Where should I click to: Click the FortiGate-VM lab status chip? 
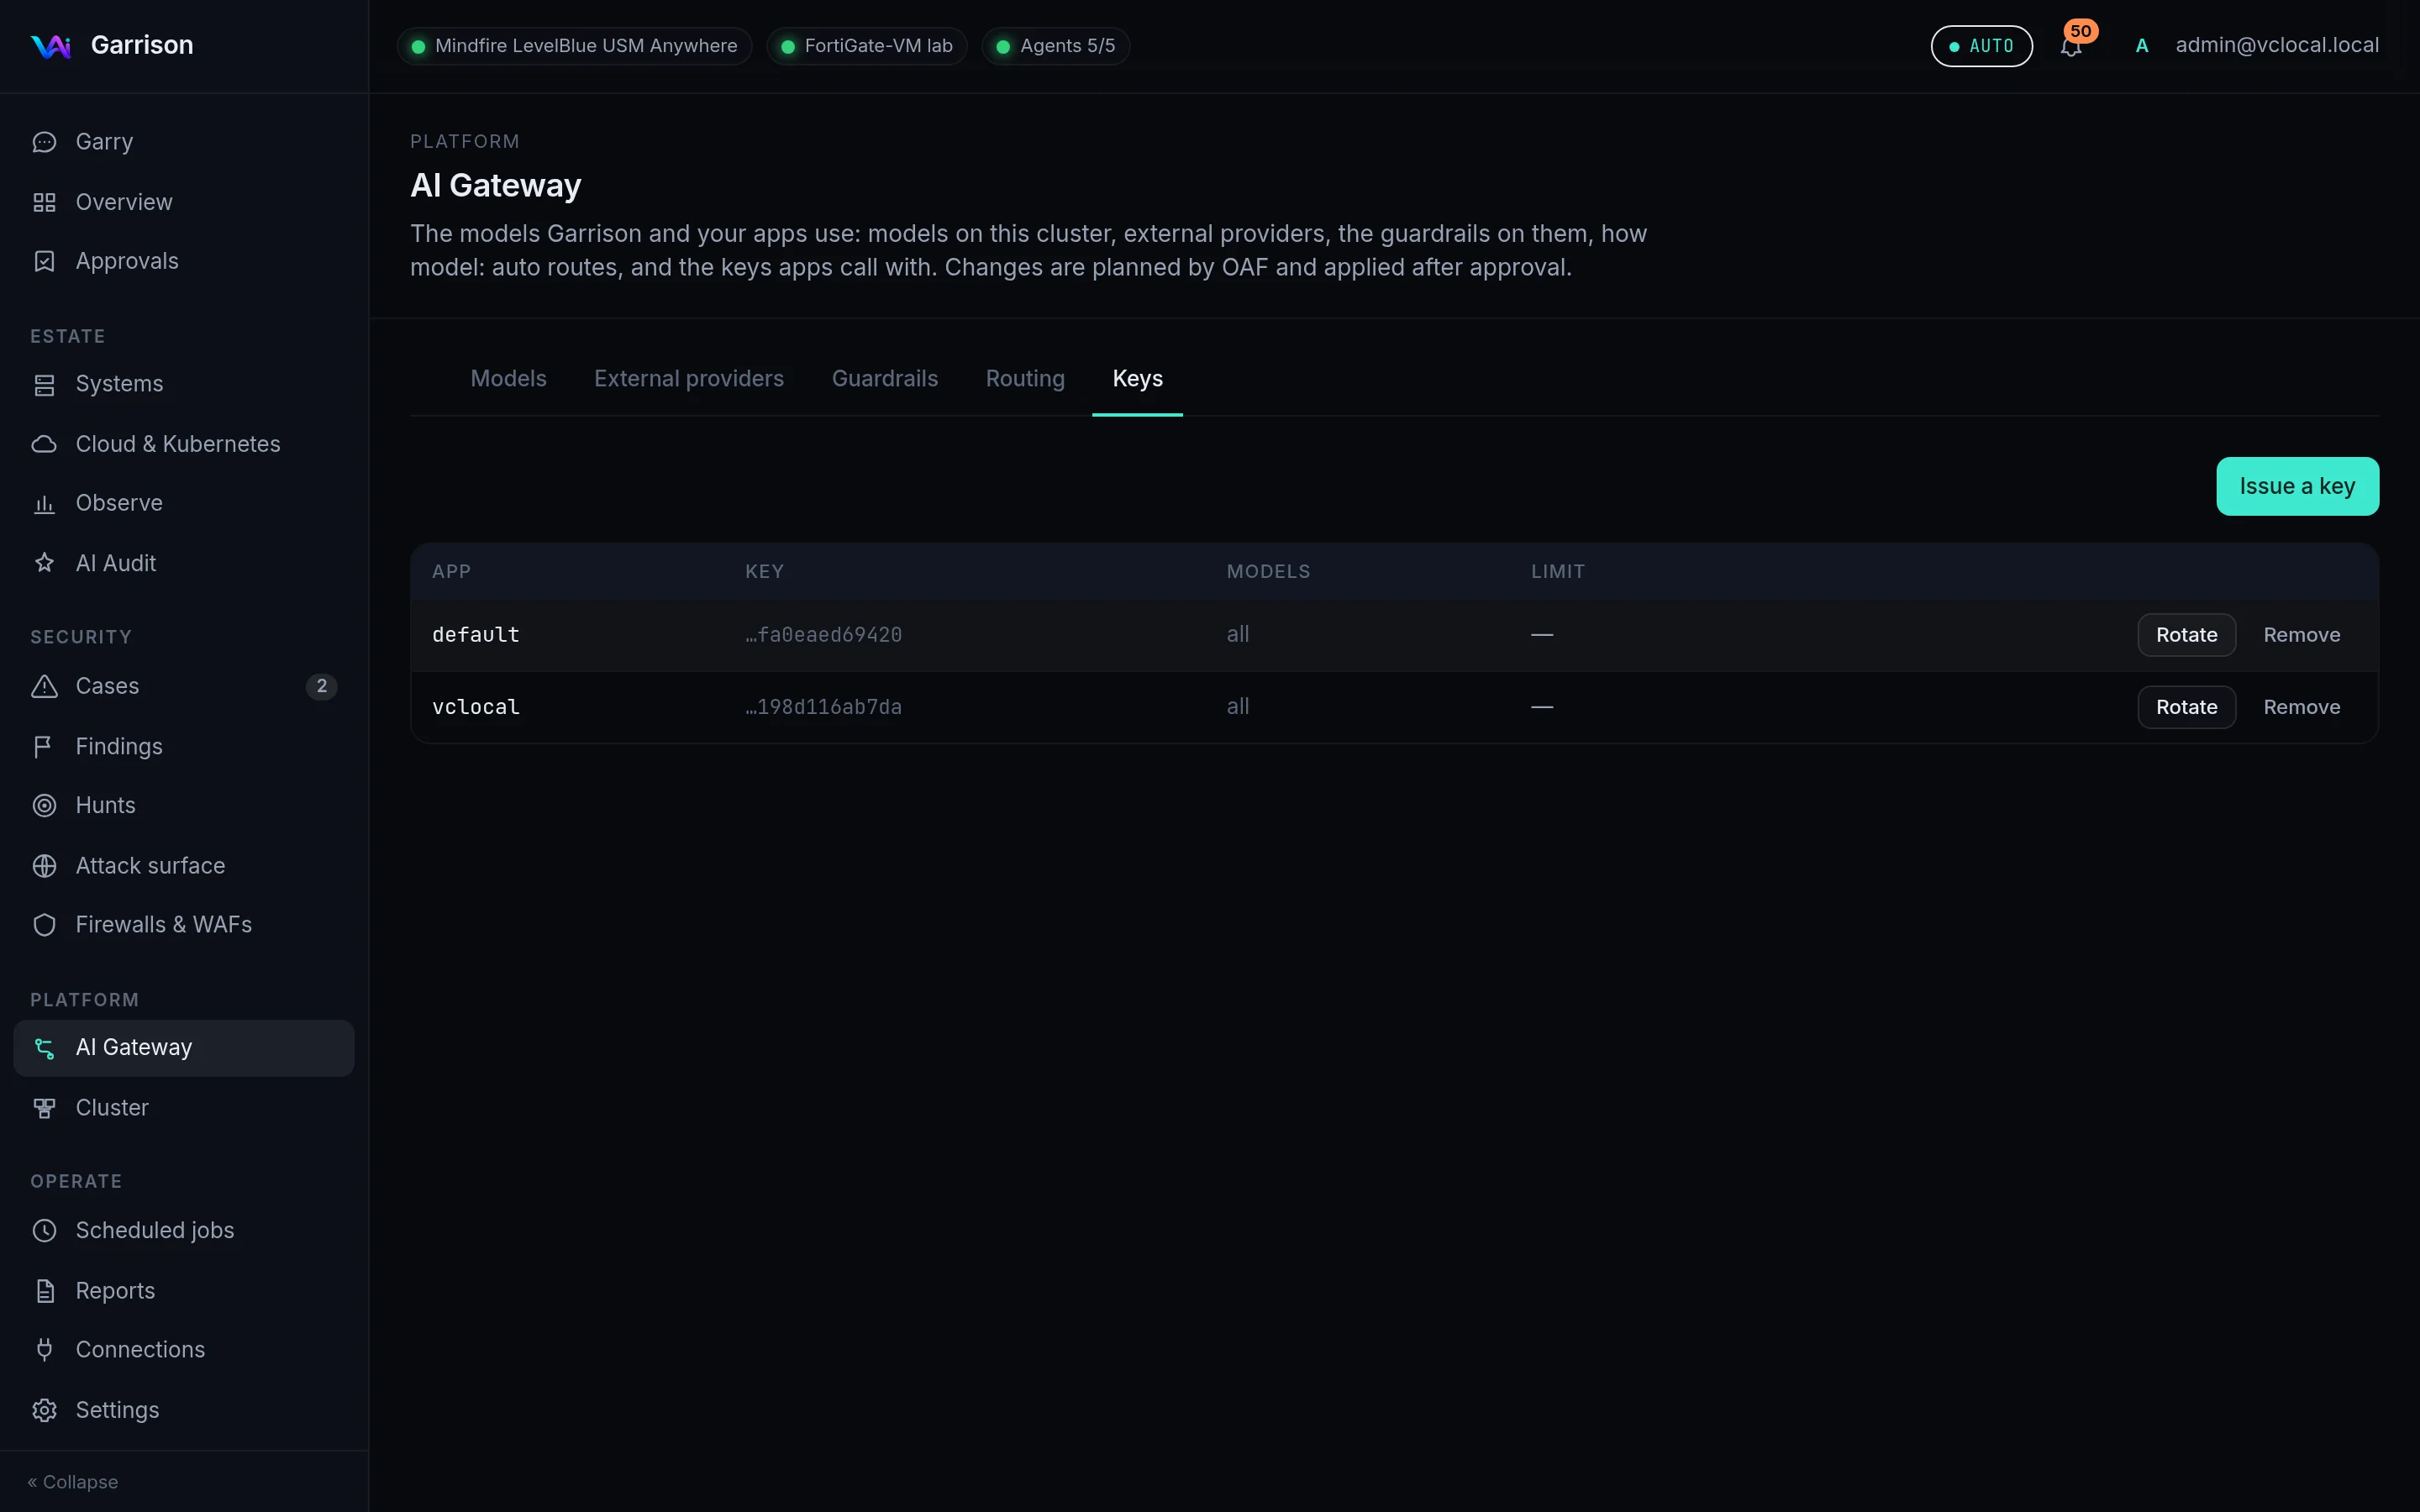[866, 46]
